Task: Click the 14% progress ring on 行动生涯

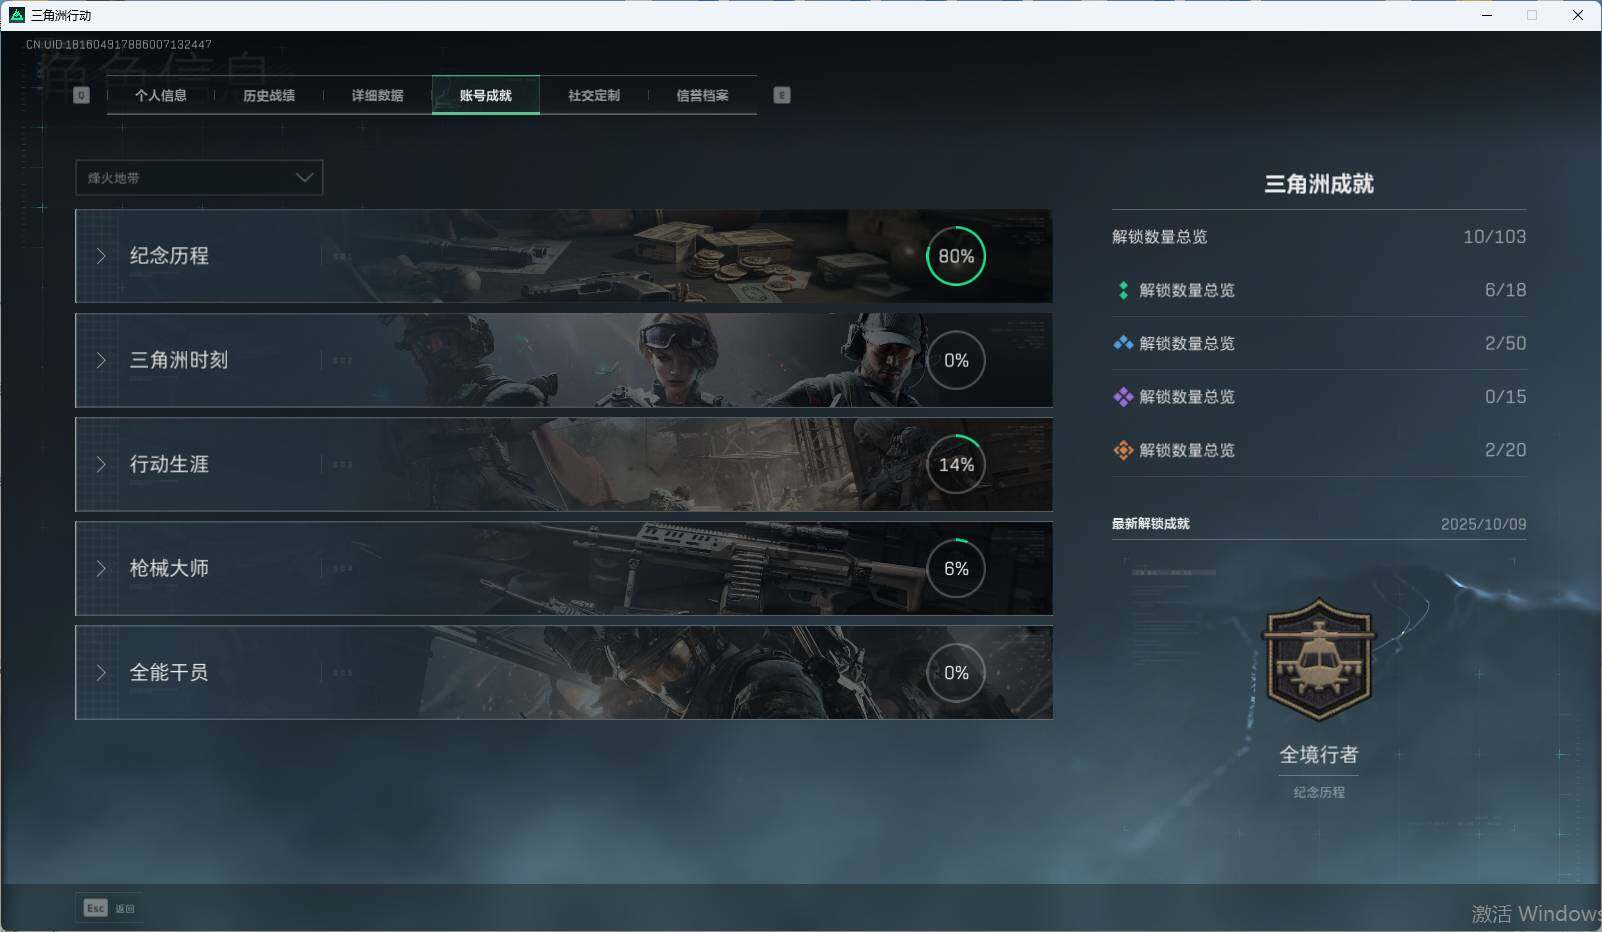Action: coord(956,464)
